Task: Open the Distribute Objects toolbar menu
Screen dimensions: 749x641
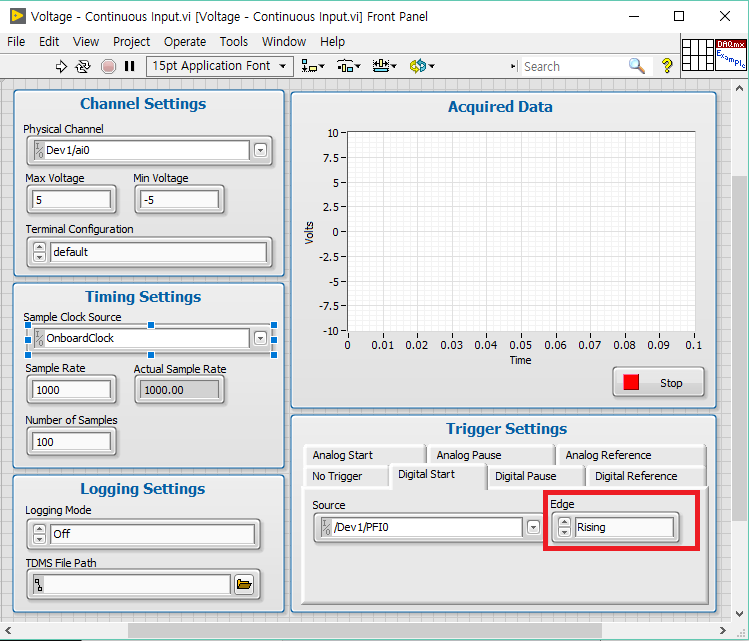Action: (348, 66)
